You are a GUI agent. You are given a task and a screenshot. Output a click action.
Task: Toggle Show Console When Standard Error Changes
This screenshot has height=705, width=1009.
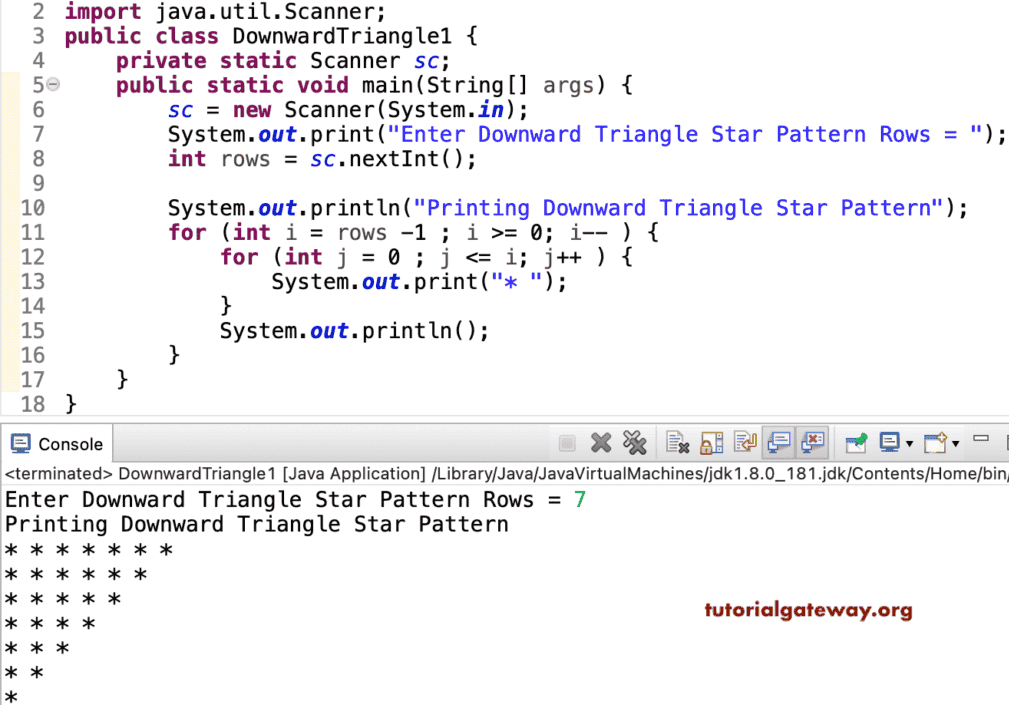tap(811, 443)
